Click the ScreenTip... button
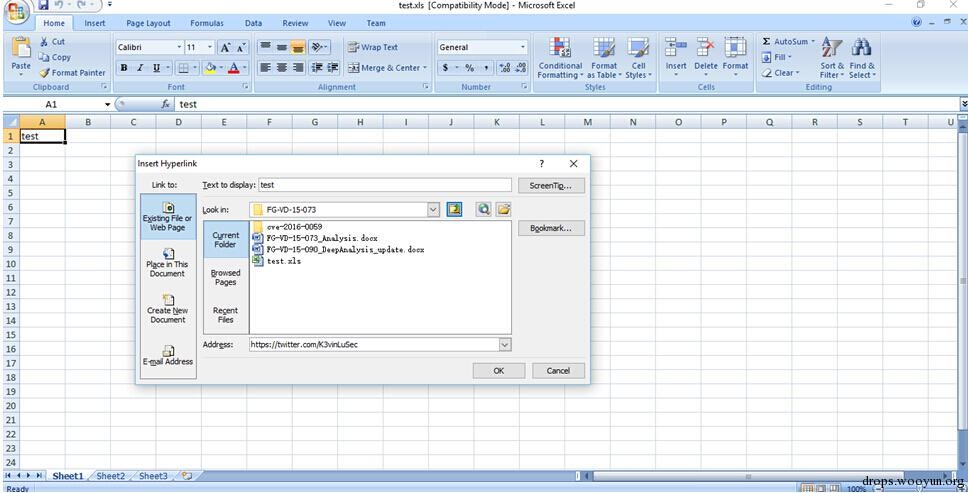Screen dimensions: 968x493 click(x=551, y=186)
